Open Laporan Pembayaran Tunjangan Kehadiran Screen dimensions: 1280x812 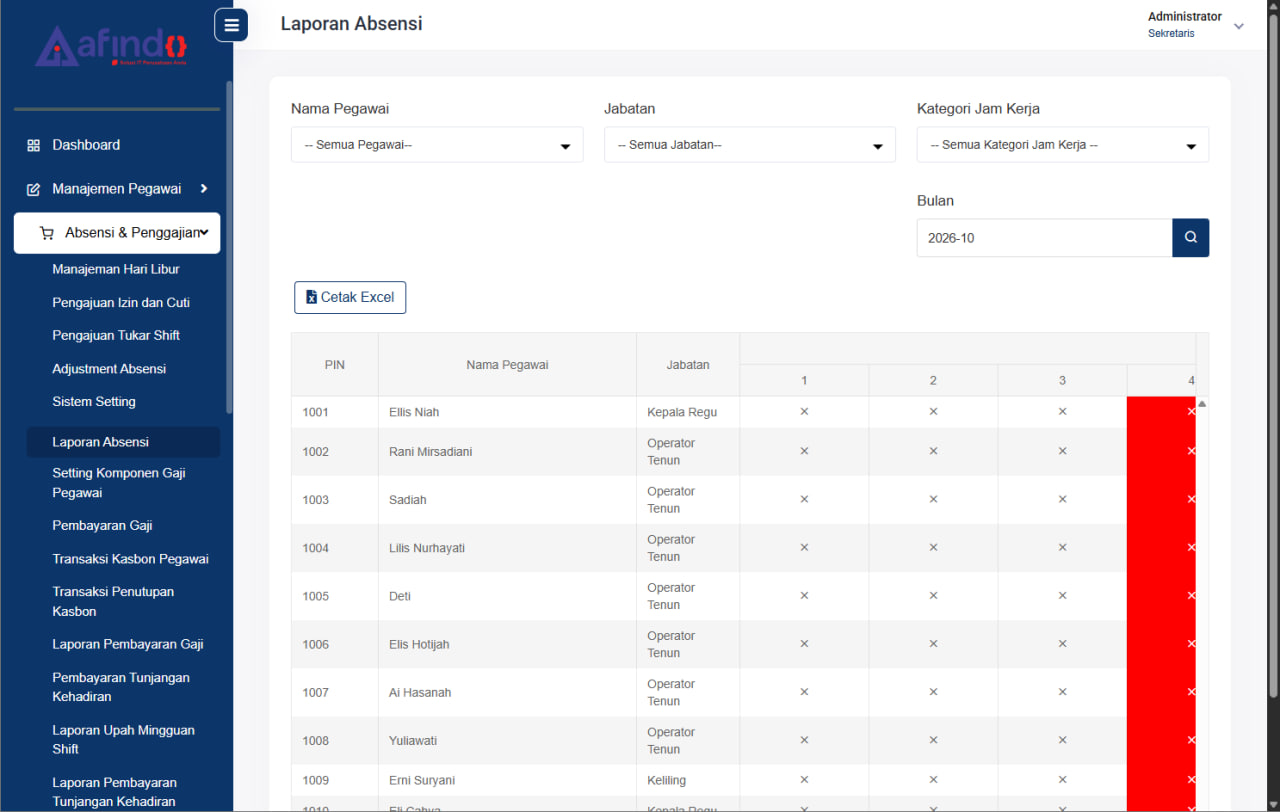114,792
